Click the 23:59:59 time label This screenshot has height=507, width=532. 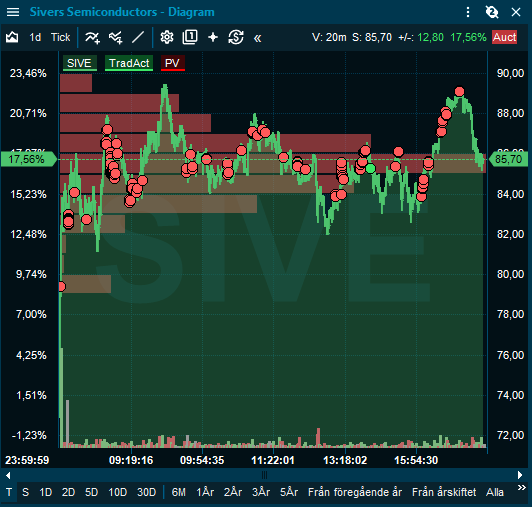[27, 460]
